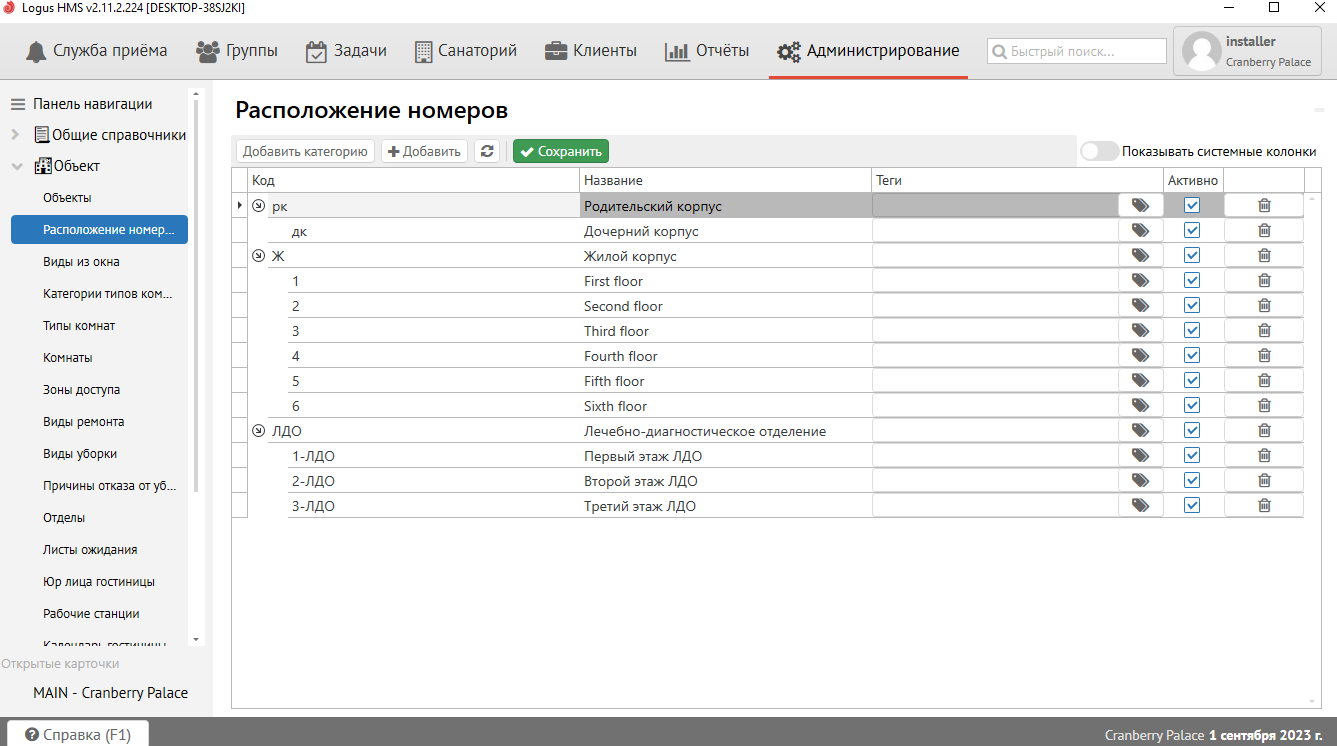Toggle Показывать системные колонки switch
Image resolution: width=1337 pixels, height=746 pixels.
tap(1099, 151)
